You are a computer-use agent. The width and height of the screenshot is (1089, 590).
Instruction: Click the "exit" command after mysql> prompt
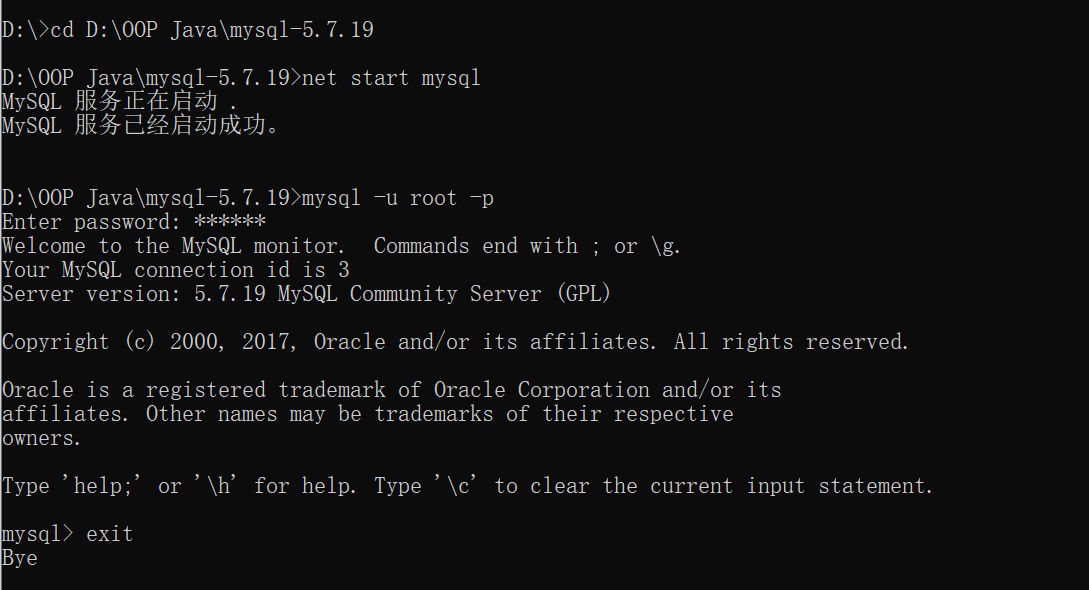click(109, 534)
